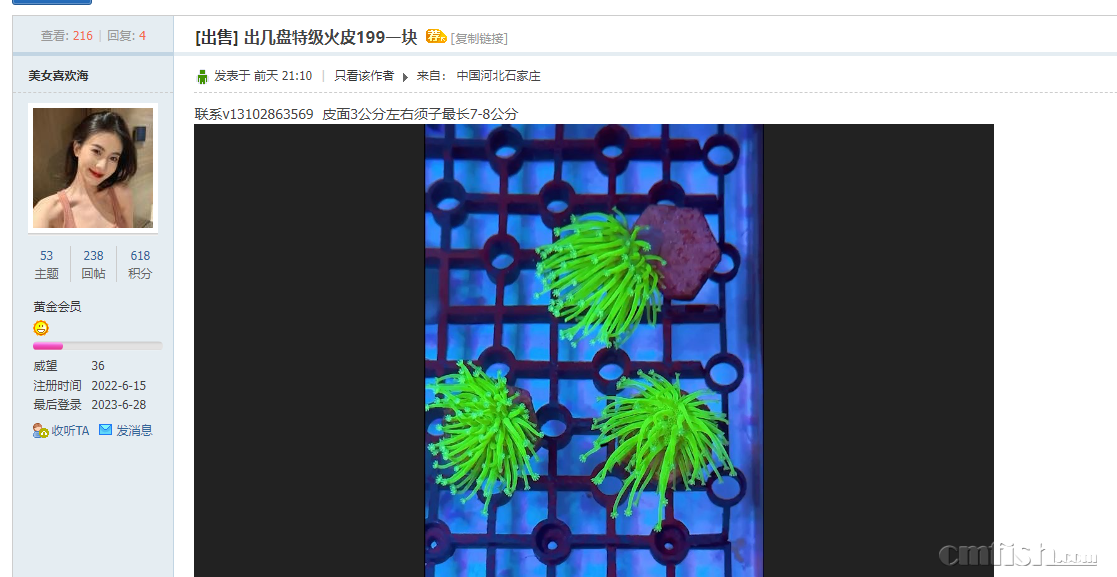Screen dimensions: 1117x577
Task: Click the green author status icon
Action: click(202, 76)
